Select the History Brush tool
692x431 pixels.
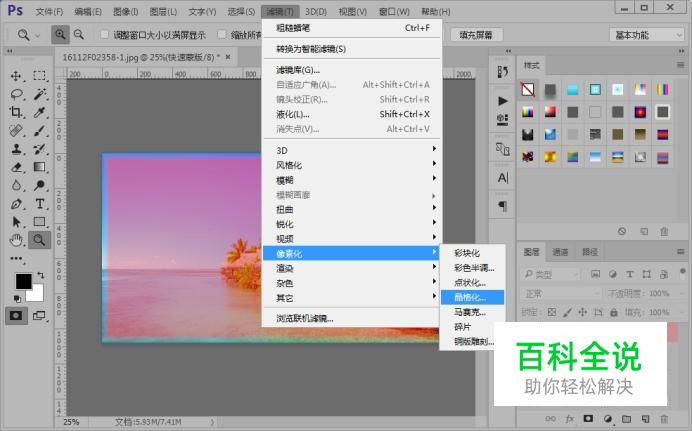[39, 149]
